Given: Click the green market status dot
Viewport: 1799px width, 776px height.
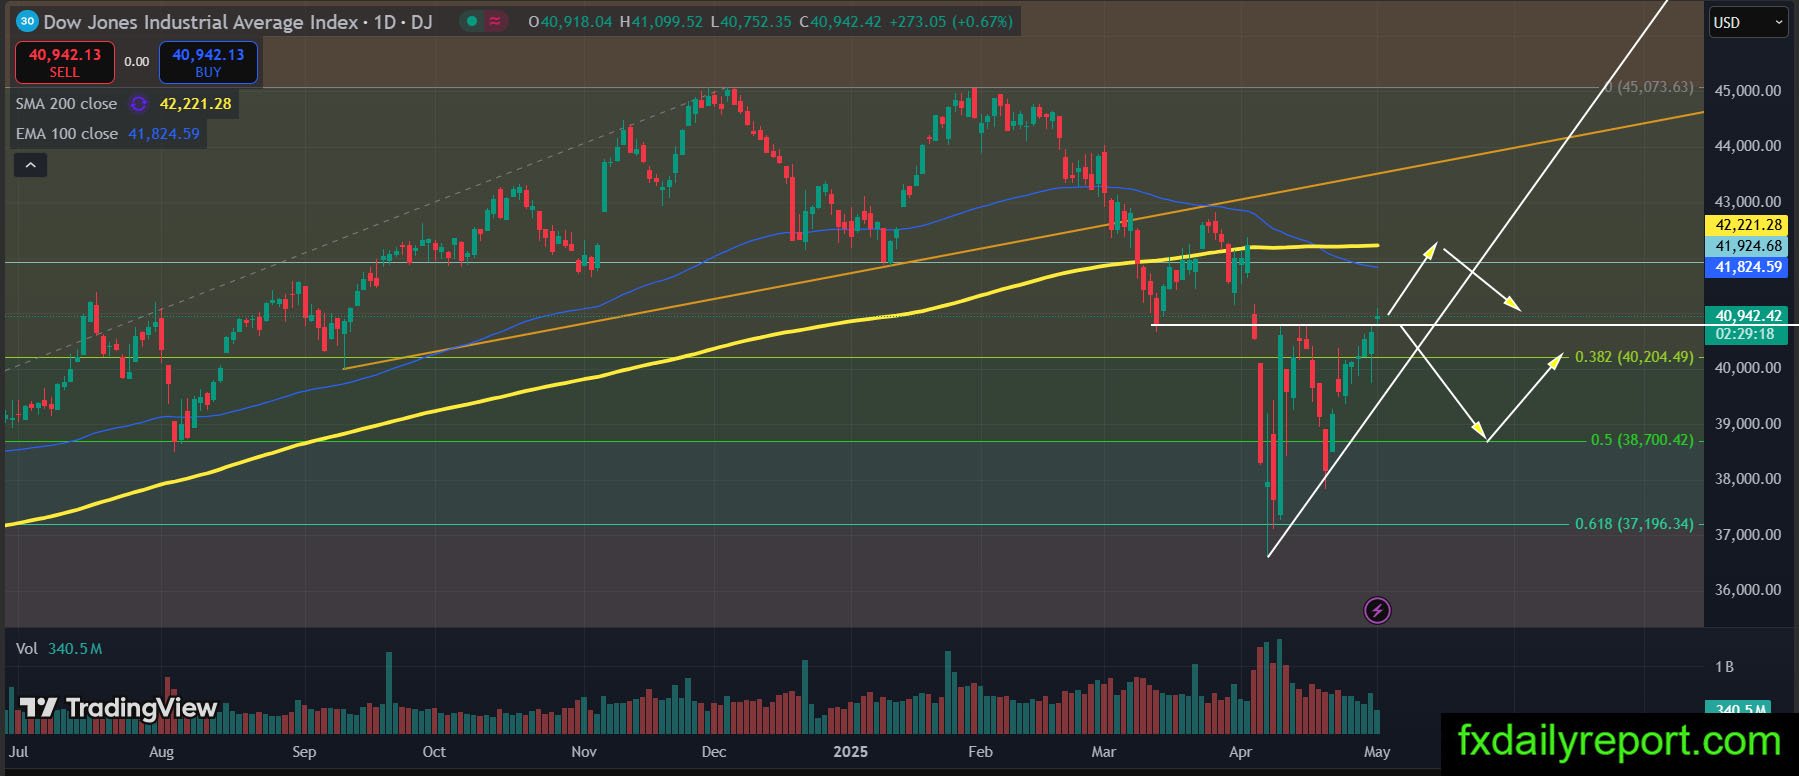Looking at the screenshot, I should (x=472, y=21).
